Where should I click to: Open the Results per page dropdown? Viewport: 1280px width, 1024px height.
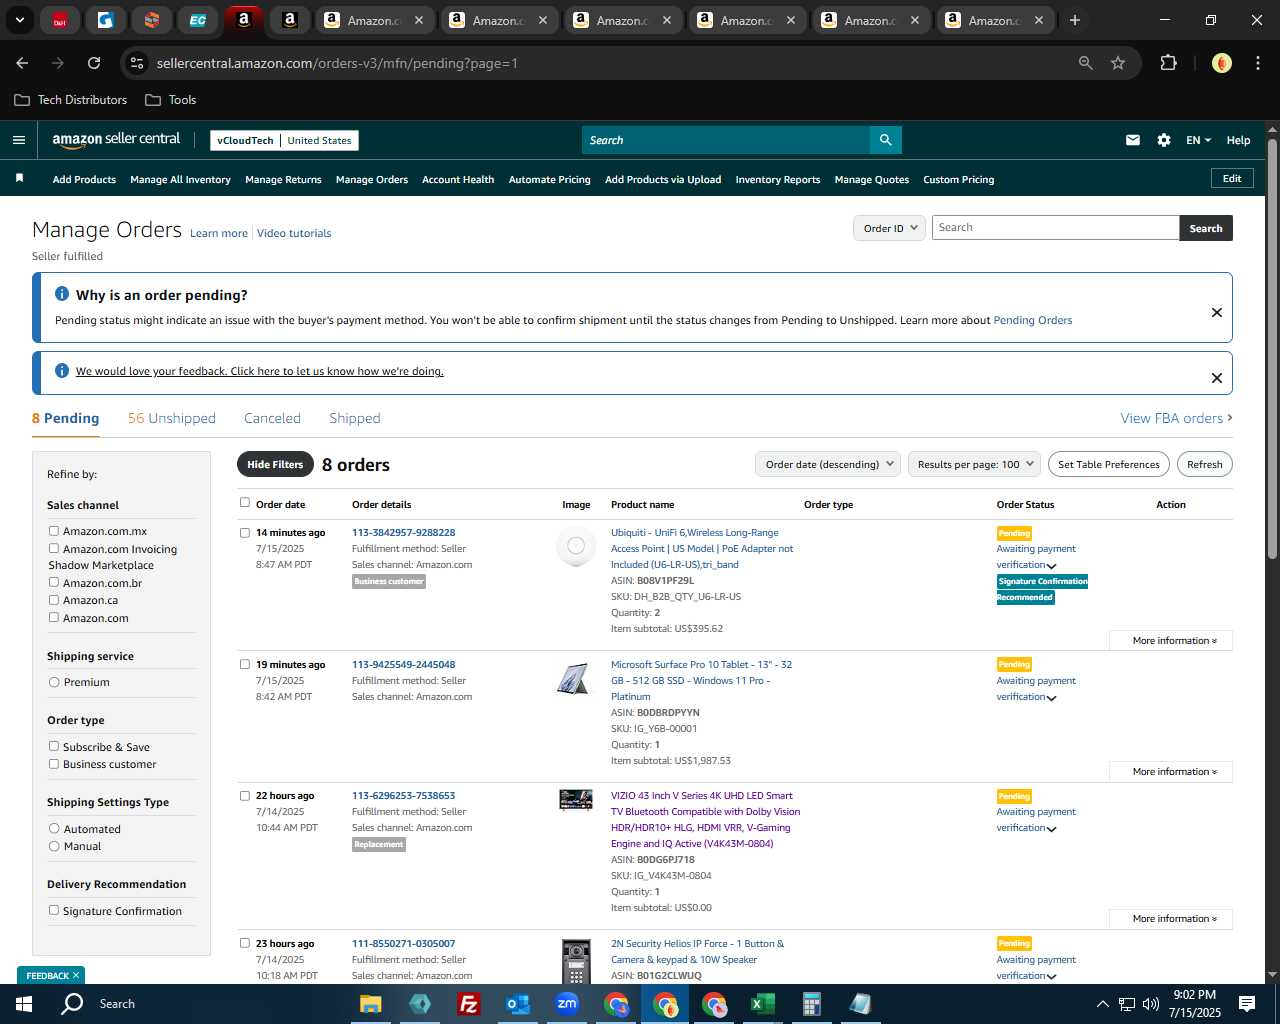974,464
